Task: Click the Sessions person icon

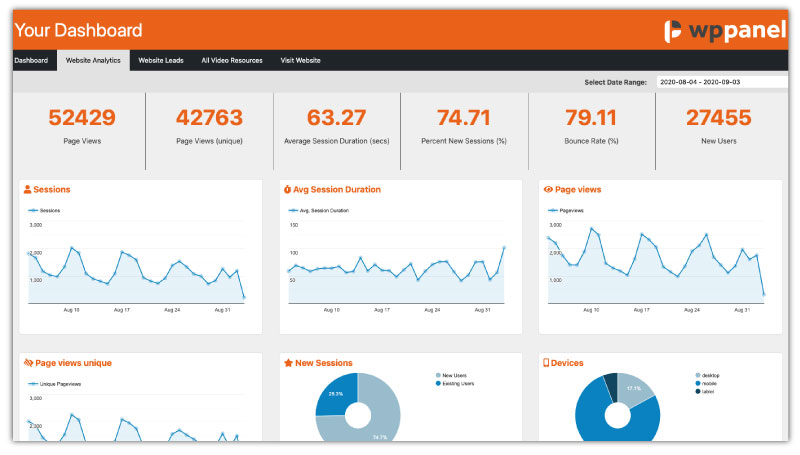Action: (28, 190)
